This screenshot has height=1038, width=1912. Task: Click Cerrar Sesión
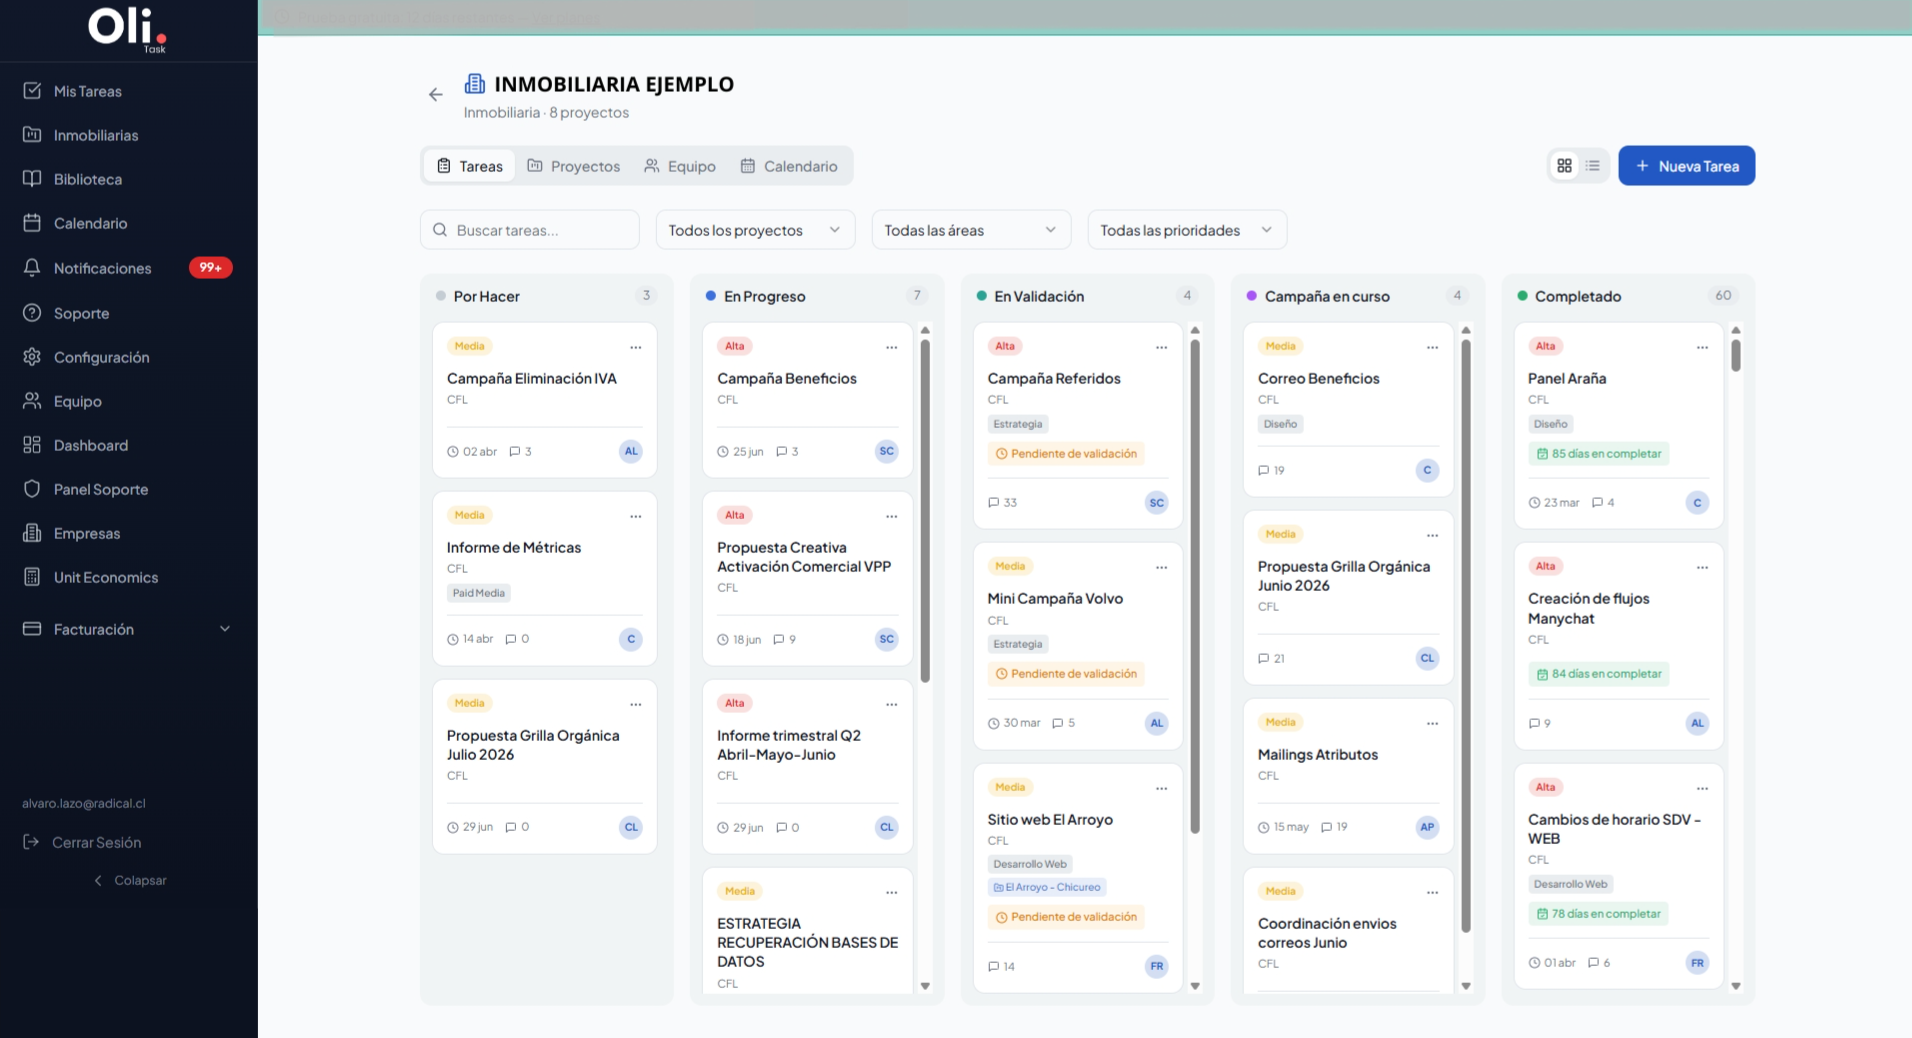[x=84, y=842]
